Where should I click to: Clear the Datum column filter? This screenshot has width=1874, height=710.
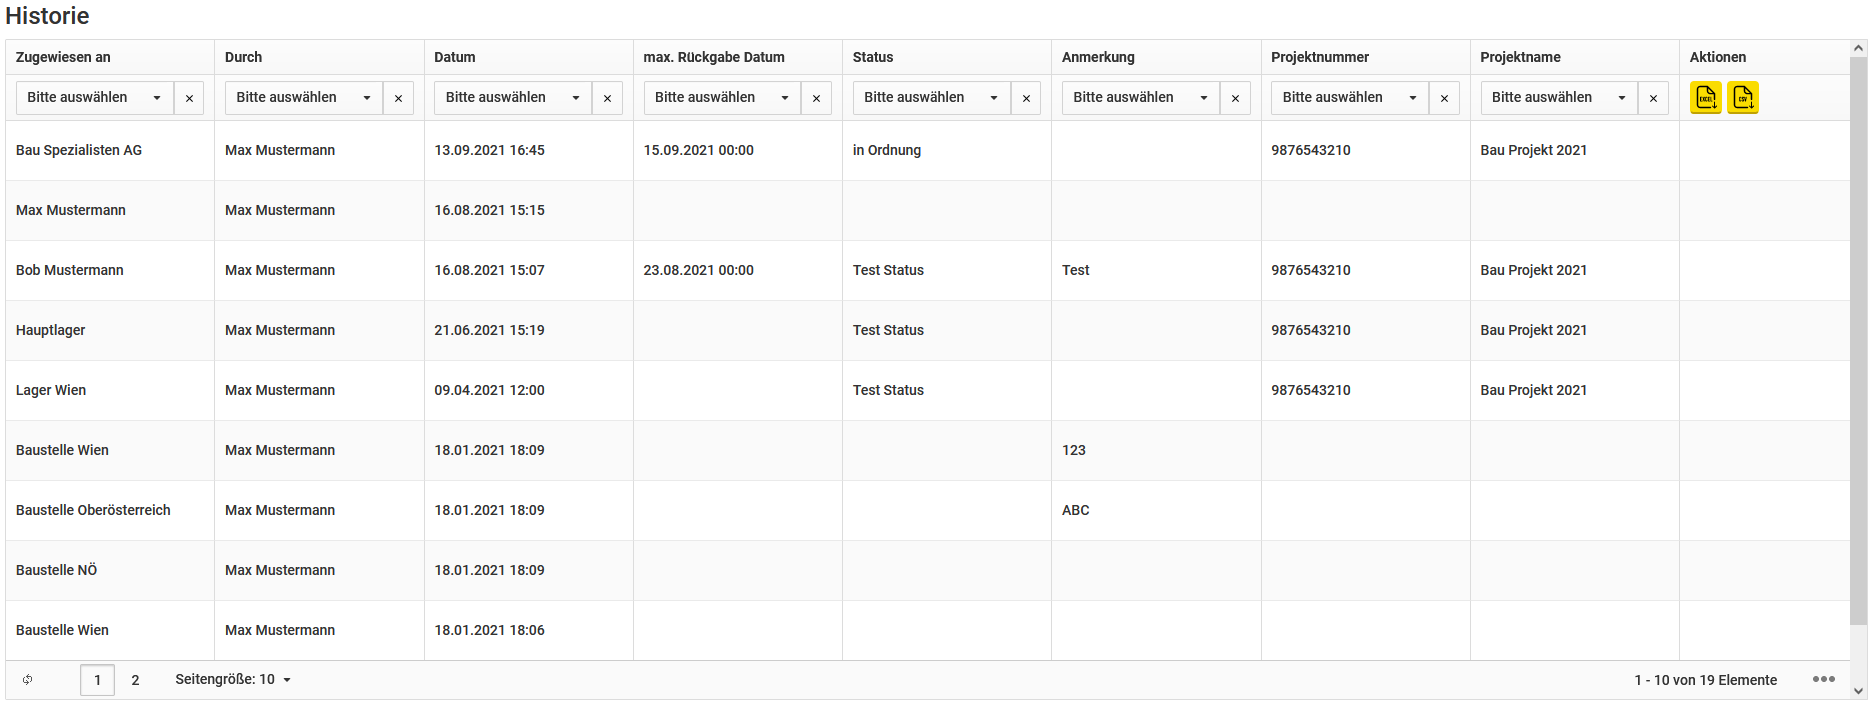(x=607, y=98)
